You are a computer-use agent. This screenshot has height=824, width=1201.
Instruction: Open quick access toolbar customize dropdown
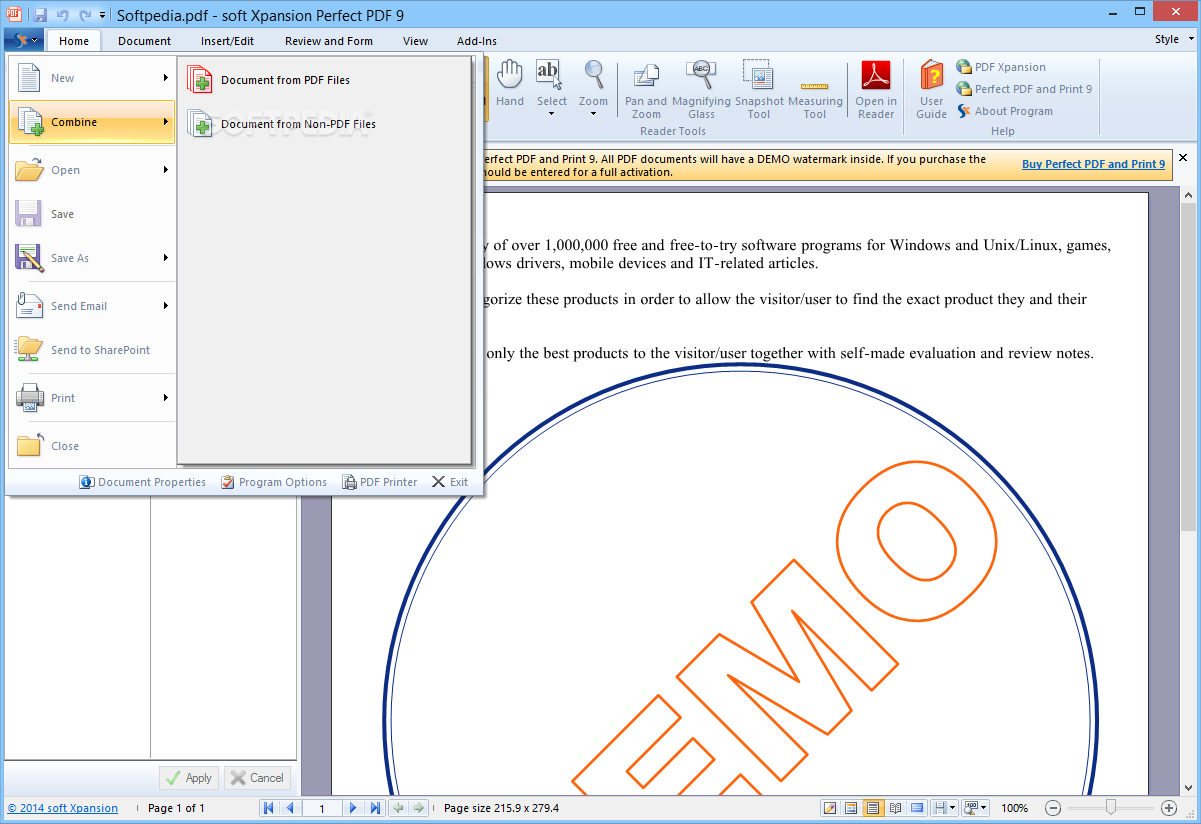(x=103, y=15)
